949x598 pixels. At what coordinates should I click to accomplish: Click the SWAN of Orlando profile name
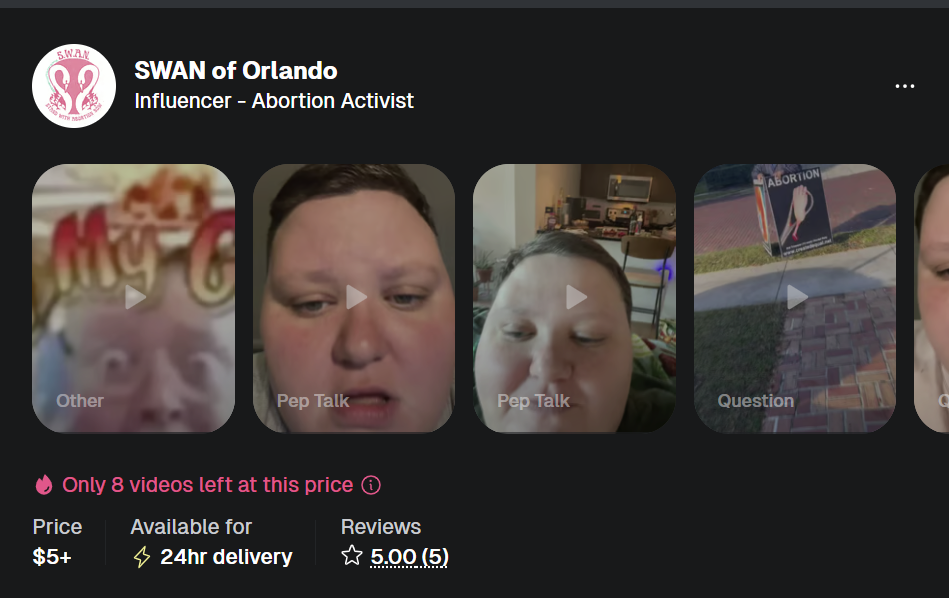[235, 71]
